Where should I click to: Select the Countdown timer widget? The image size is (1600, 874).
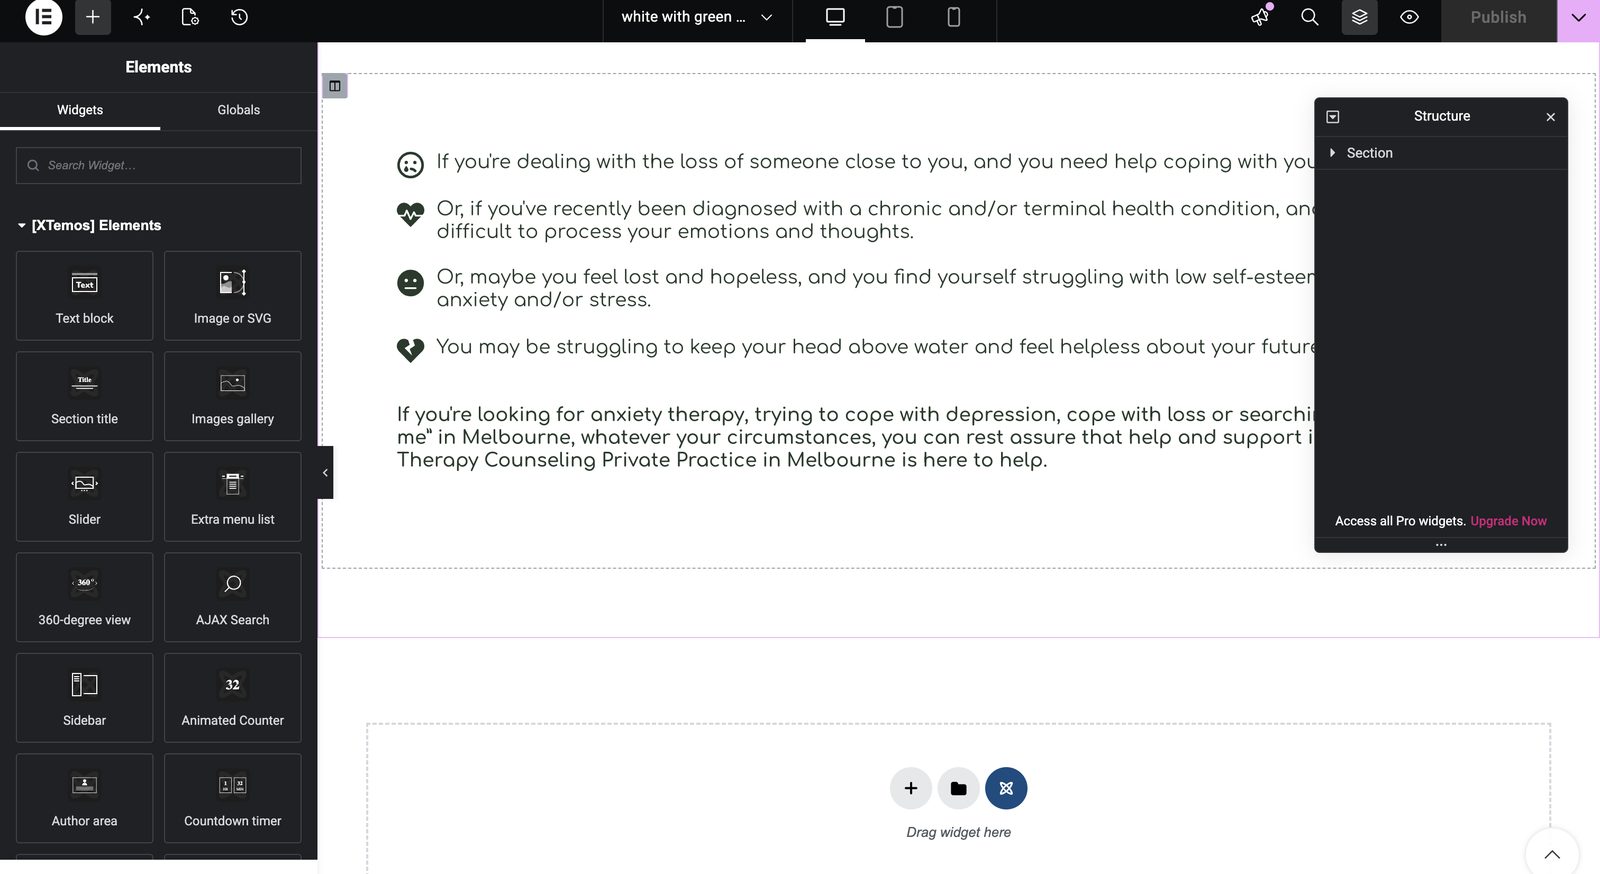pyautogui.click(x=232, y=798)
